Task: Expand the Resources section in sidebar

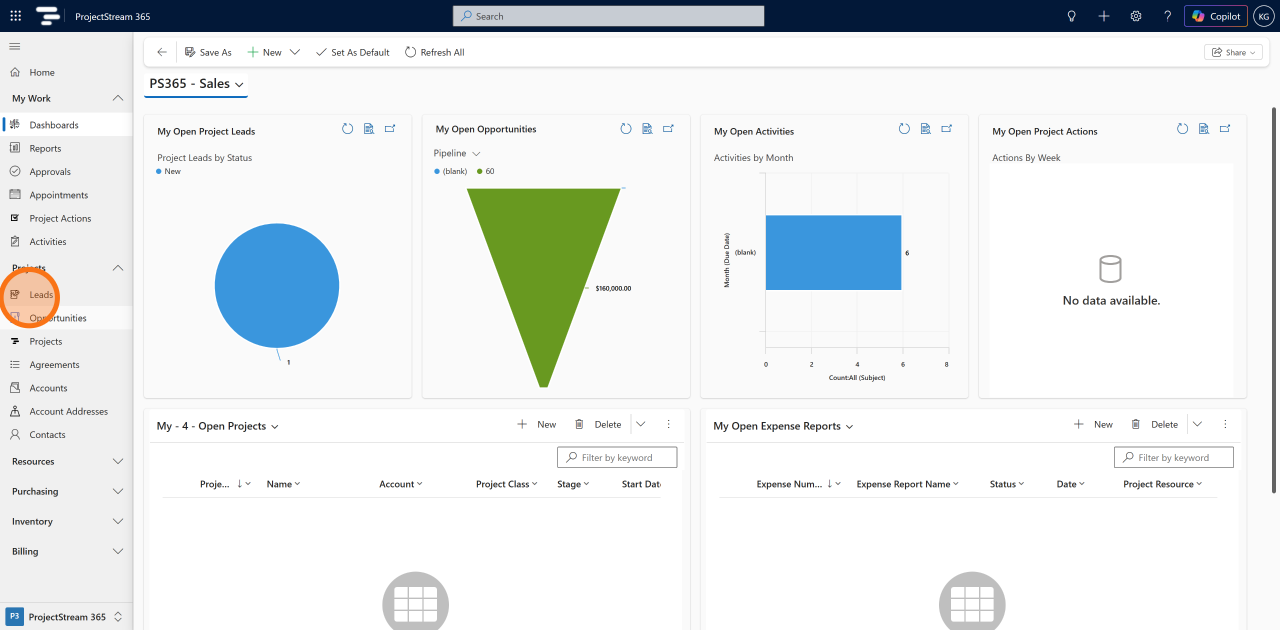Action: [x=66, y=461]
